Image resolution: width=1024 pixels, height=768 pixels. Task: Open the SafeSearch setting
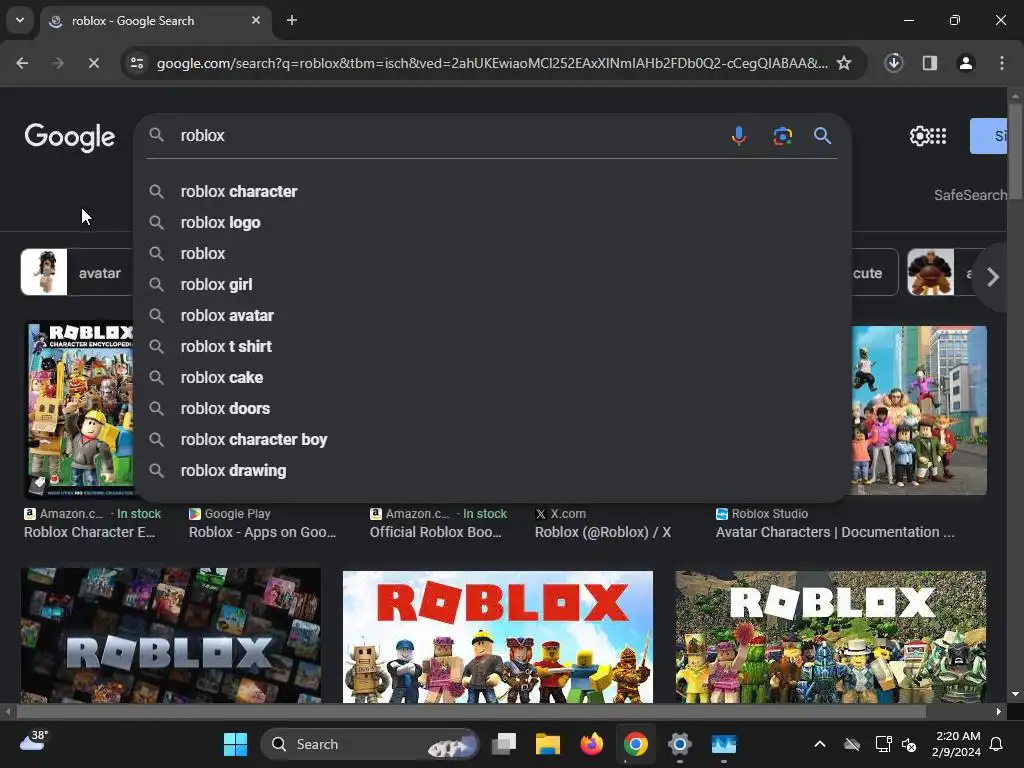click(970, 195)
